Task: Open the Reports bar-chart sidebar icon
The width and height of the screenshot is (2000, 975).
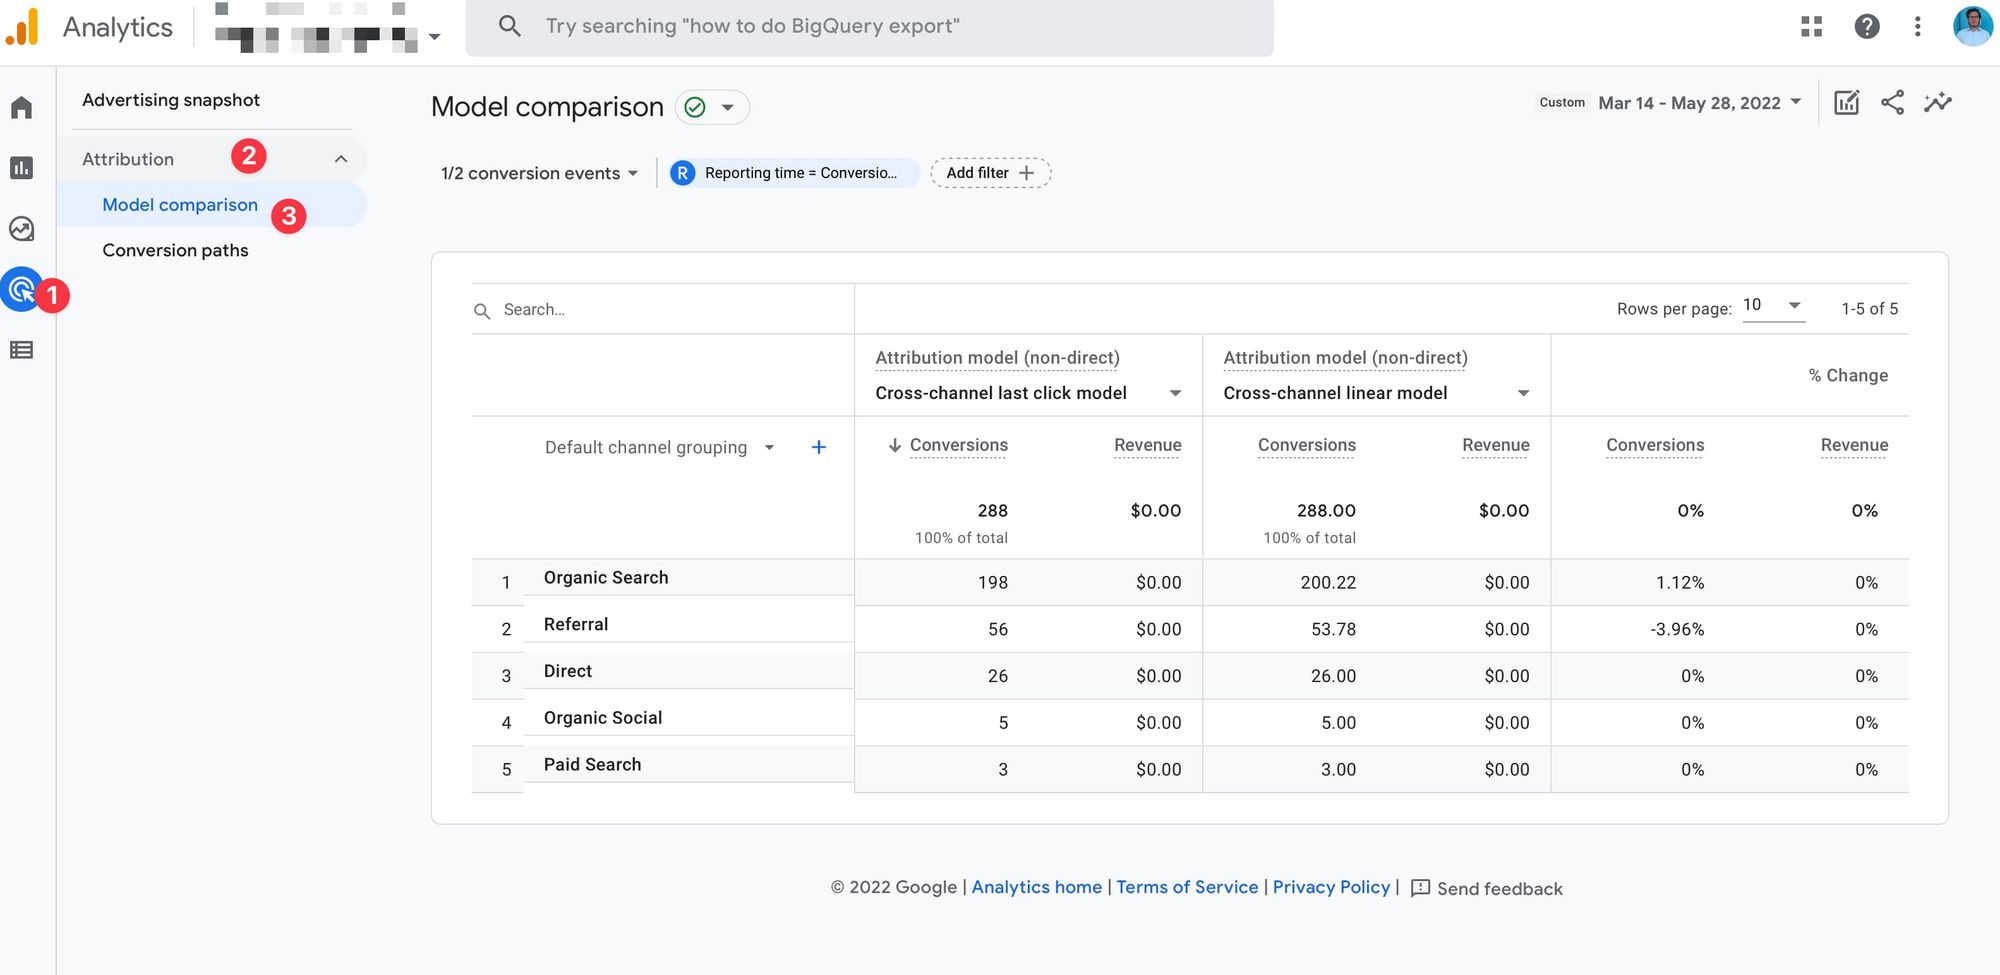Action: 22,168
